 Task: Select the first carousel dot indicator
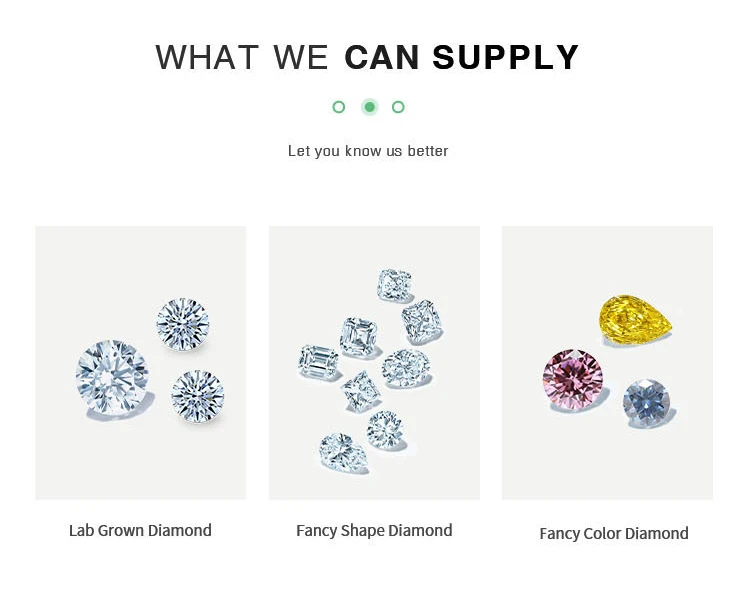click(339, 107)
